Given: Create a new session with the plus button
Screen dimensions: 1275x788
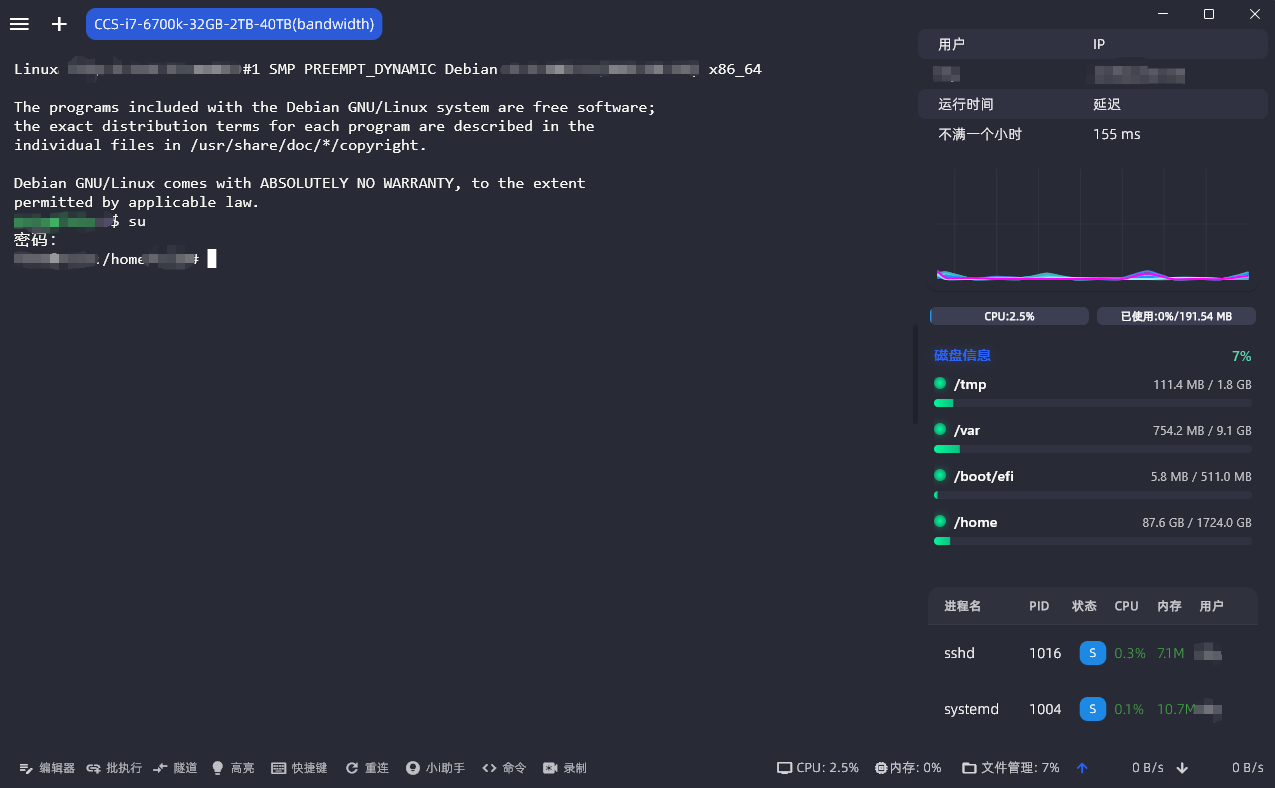Looking at the screenshot, I should (58, 23).
